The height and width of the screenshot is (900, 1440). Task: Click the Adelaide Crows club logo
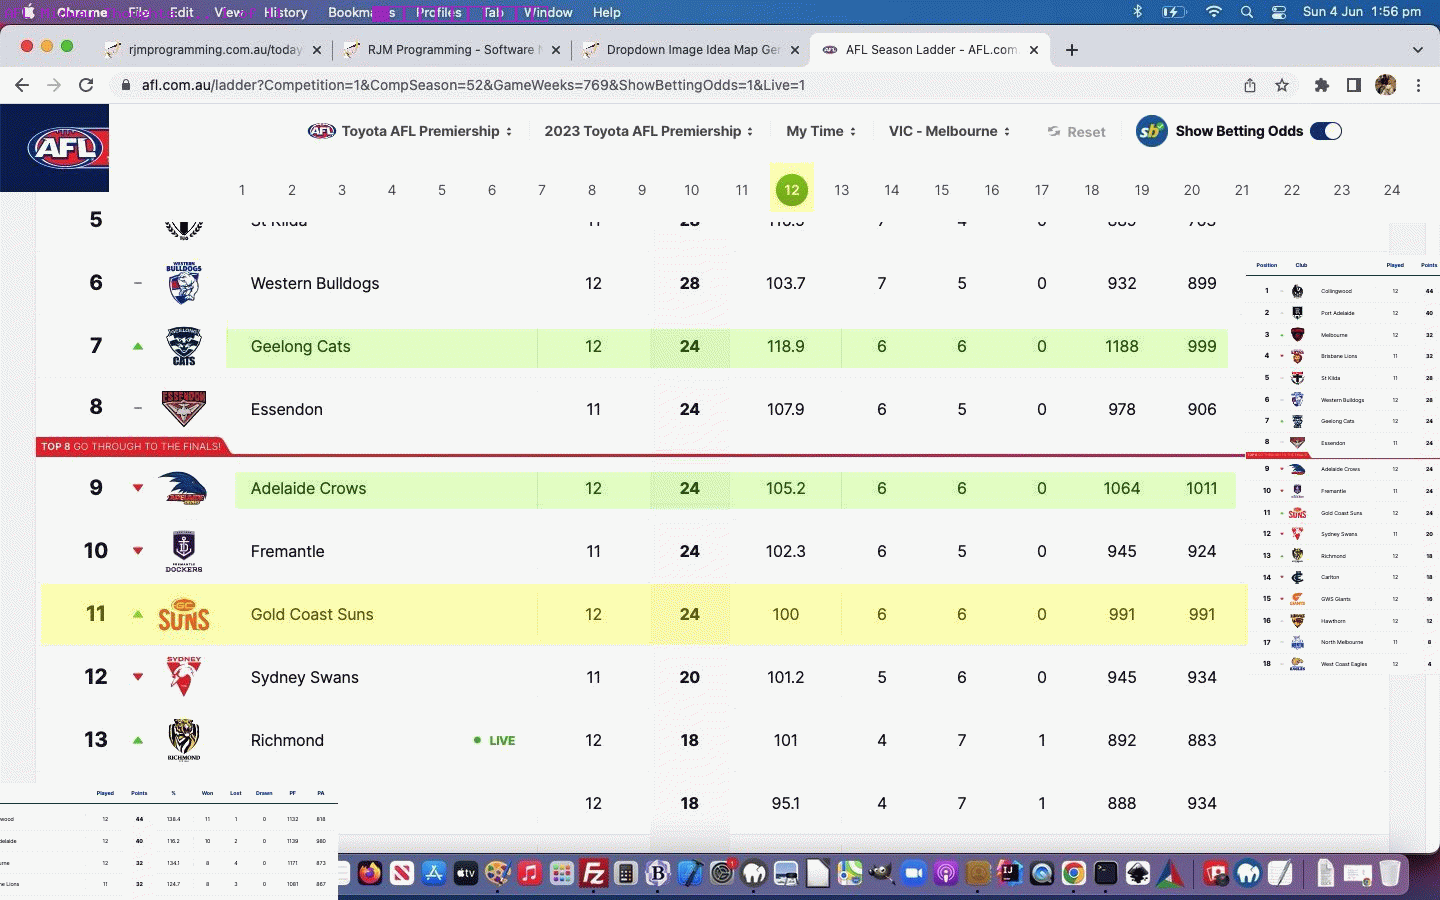183,488
